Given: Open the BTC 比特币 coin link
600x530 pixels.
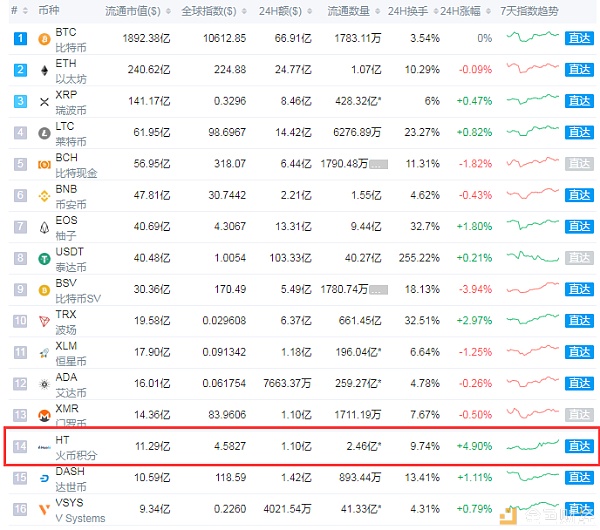Looking at the screenshot, I should (71, 39).
